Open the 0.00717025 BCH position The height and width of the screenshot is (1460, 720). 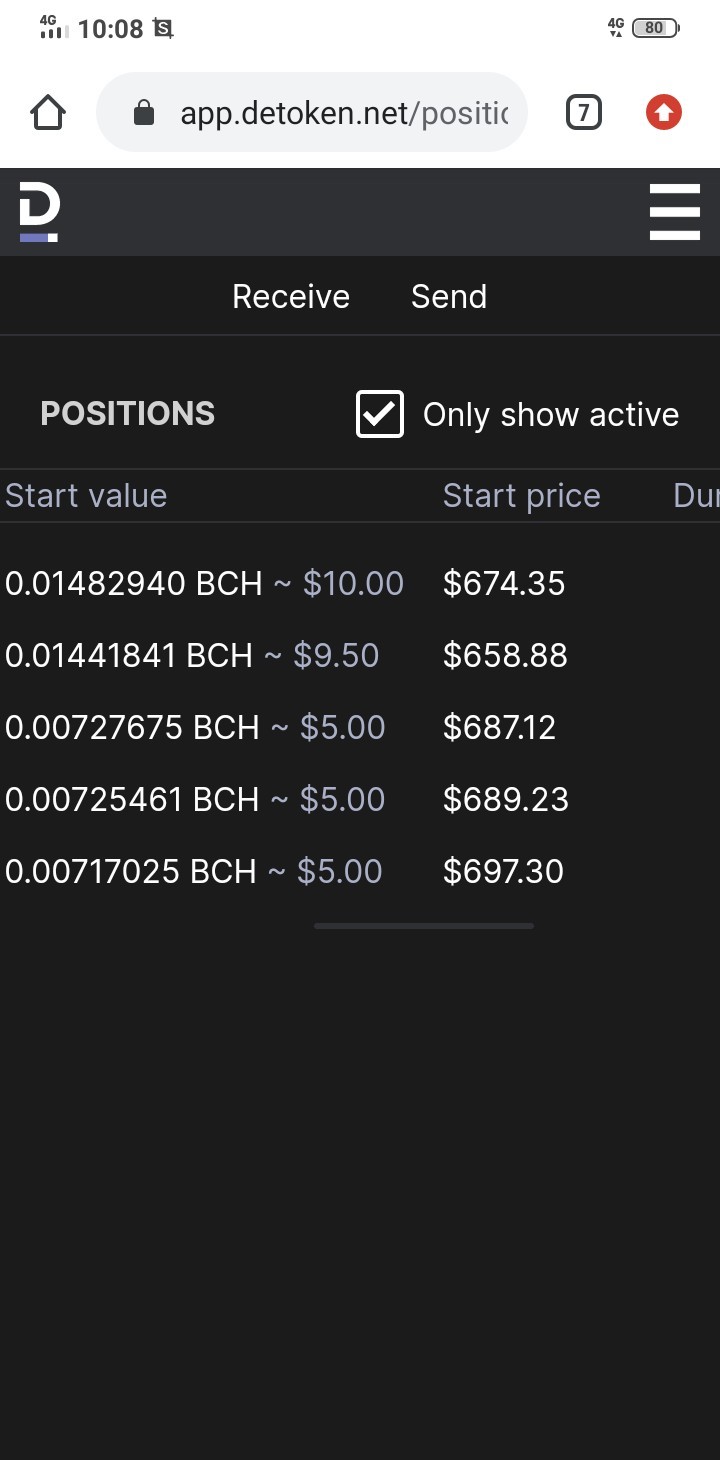[360, 871]
